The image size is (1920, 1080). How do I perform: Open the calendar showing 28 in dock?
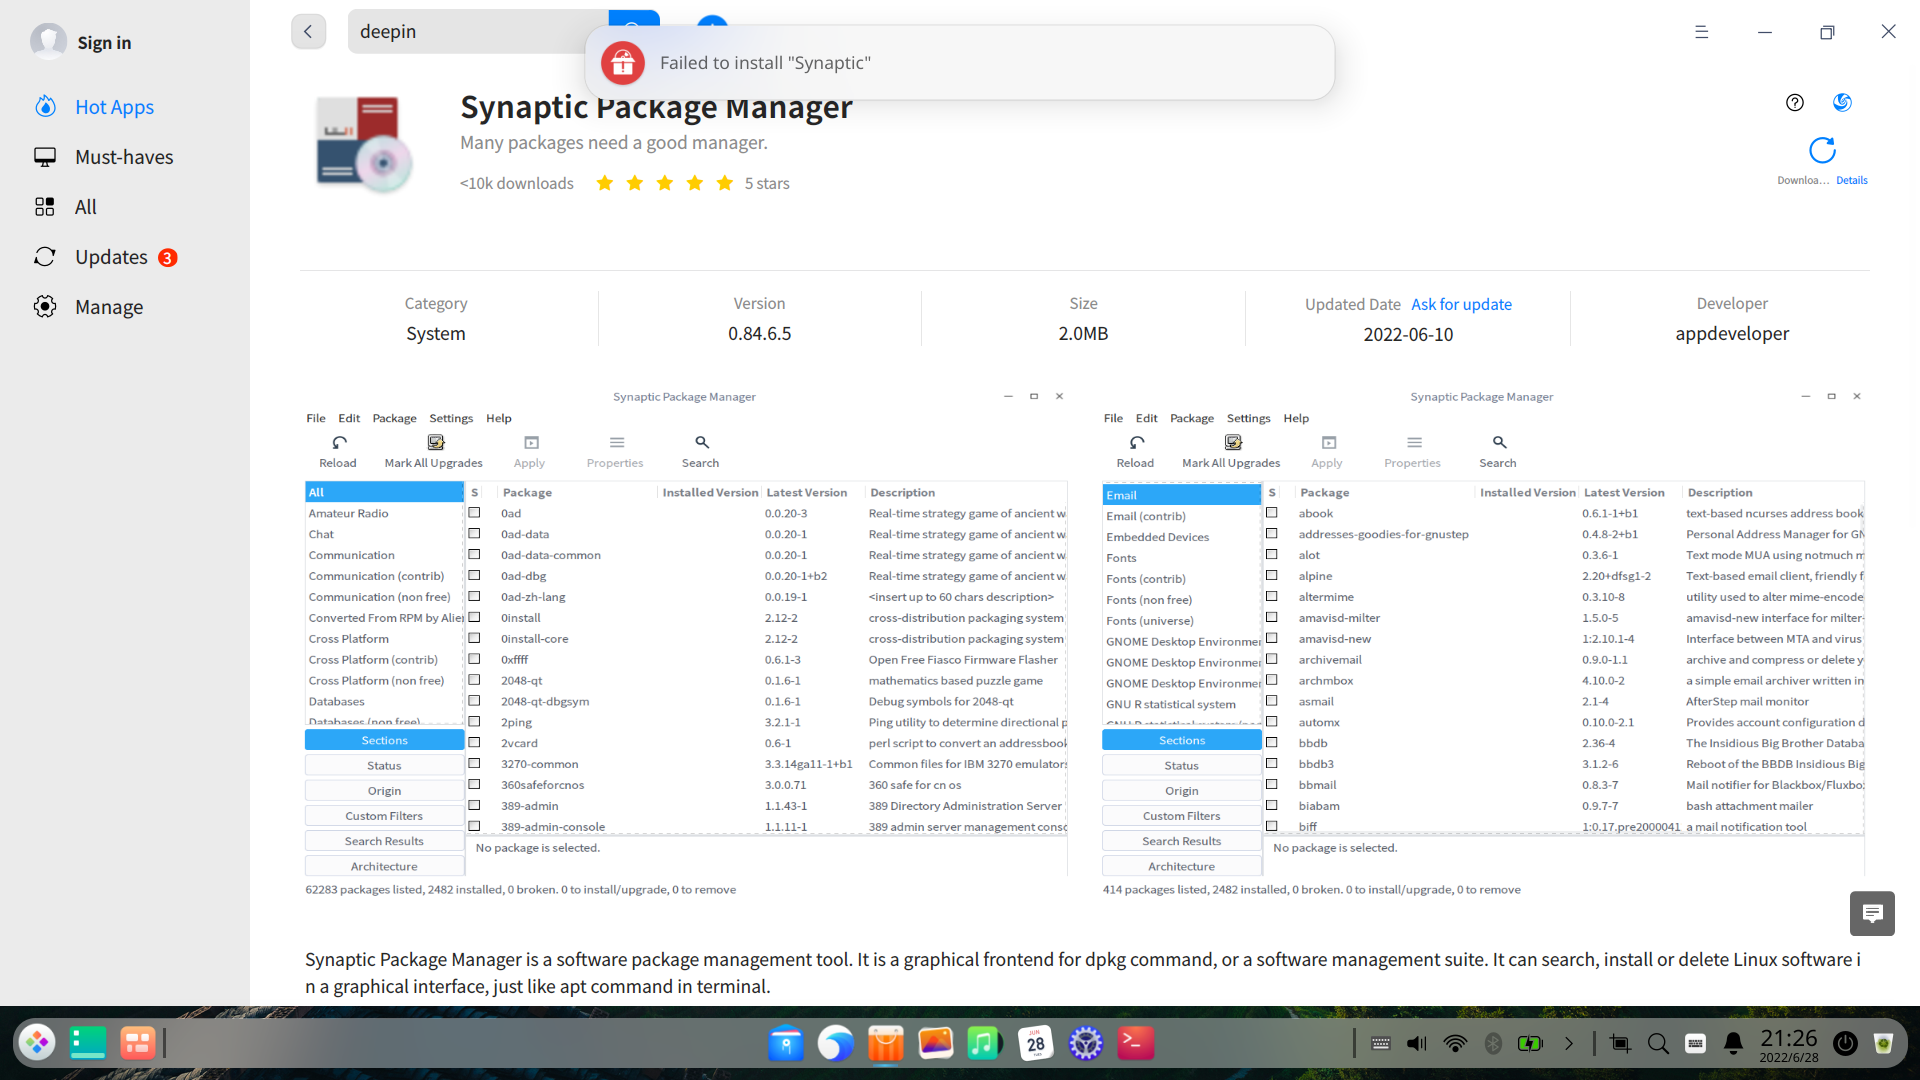pyautogui.click(x=1035, y=1043)
